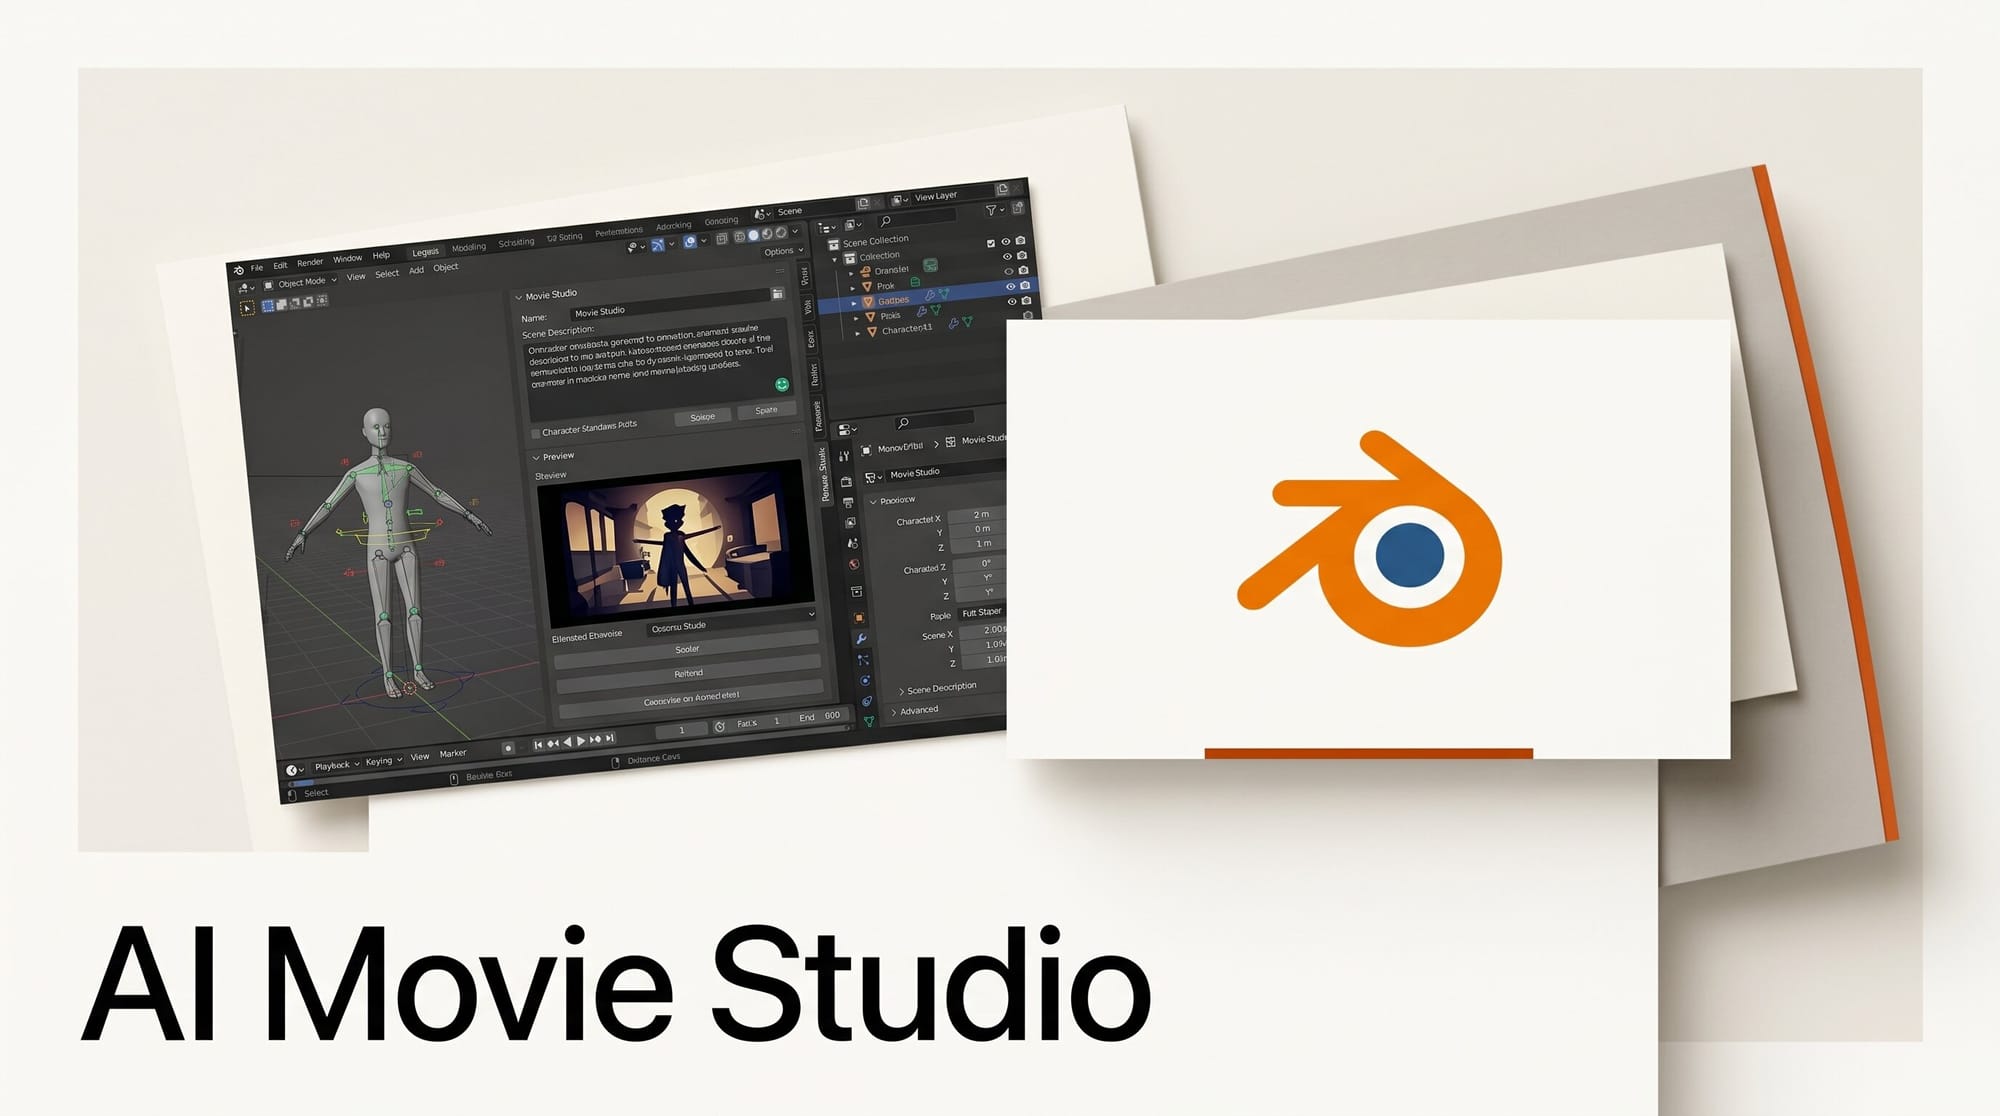
Task: Open the Render menu
Action: click(x=310, y=263)
